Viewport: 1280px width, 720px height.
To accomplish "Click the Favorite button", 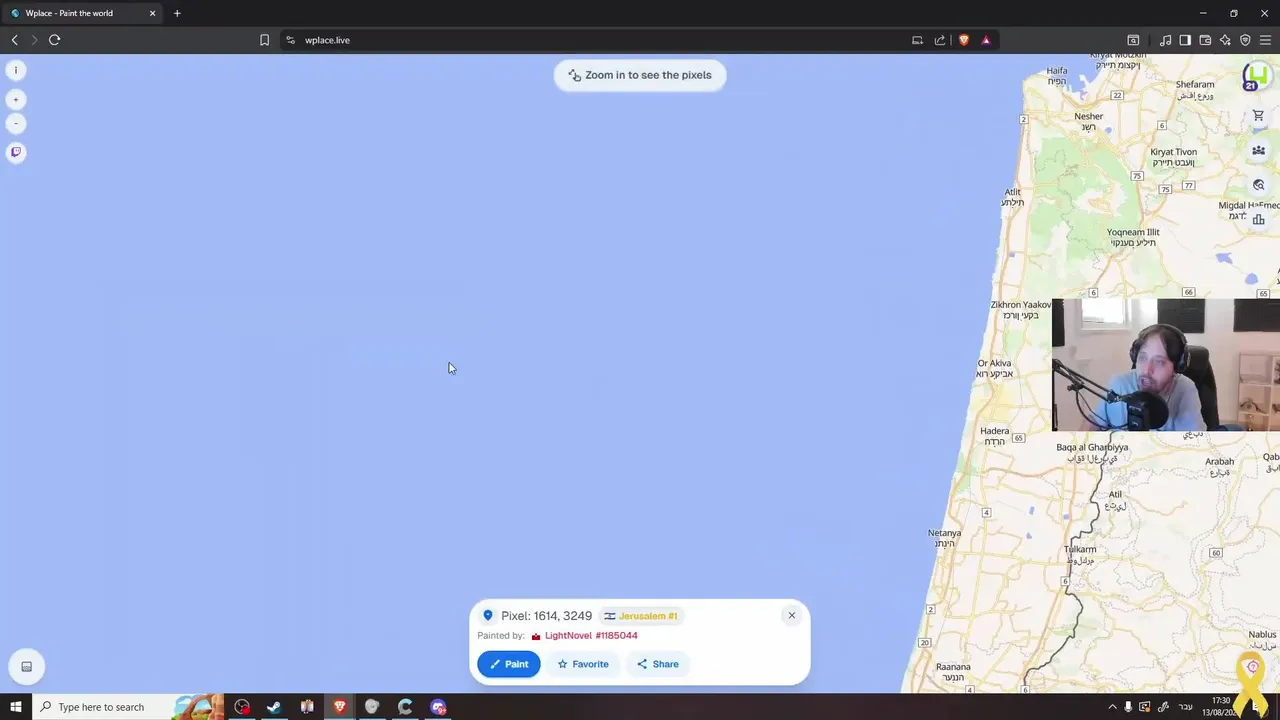I will click(583, 664).
